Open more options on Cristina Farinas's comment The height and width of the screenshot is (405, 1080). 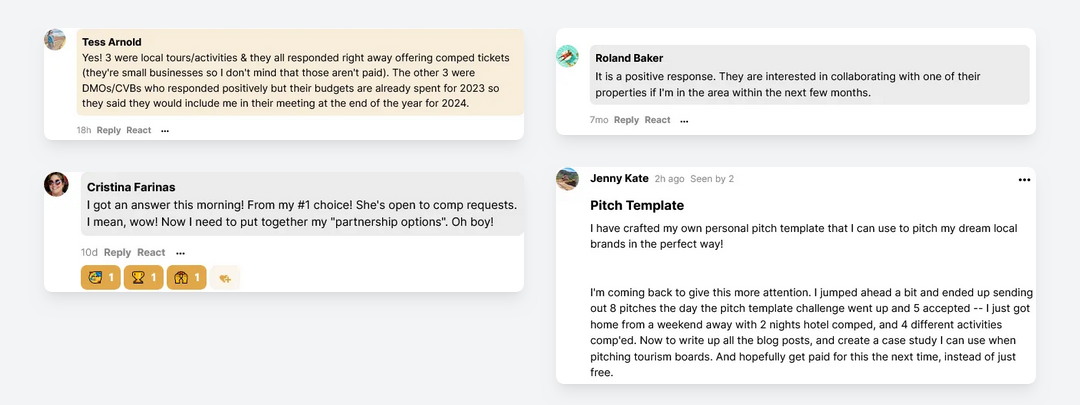180,253
